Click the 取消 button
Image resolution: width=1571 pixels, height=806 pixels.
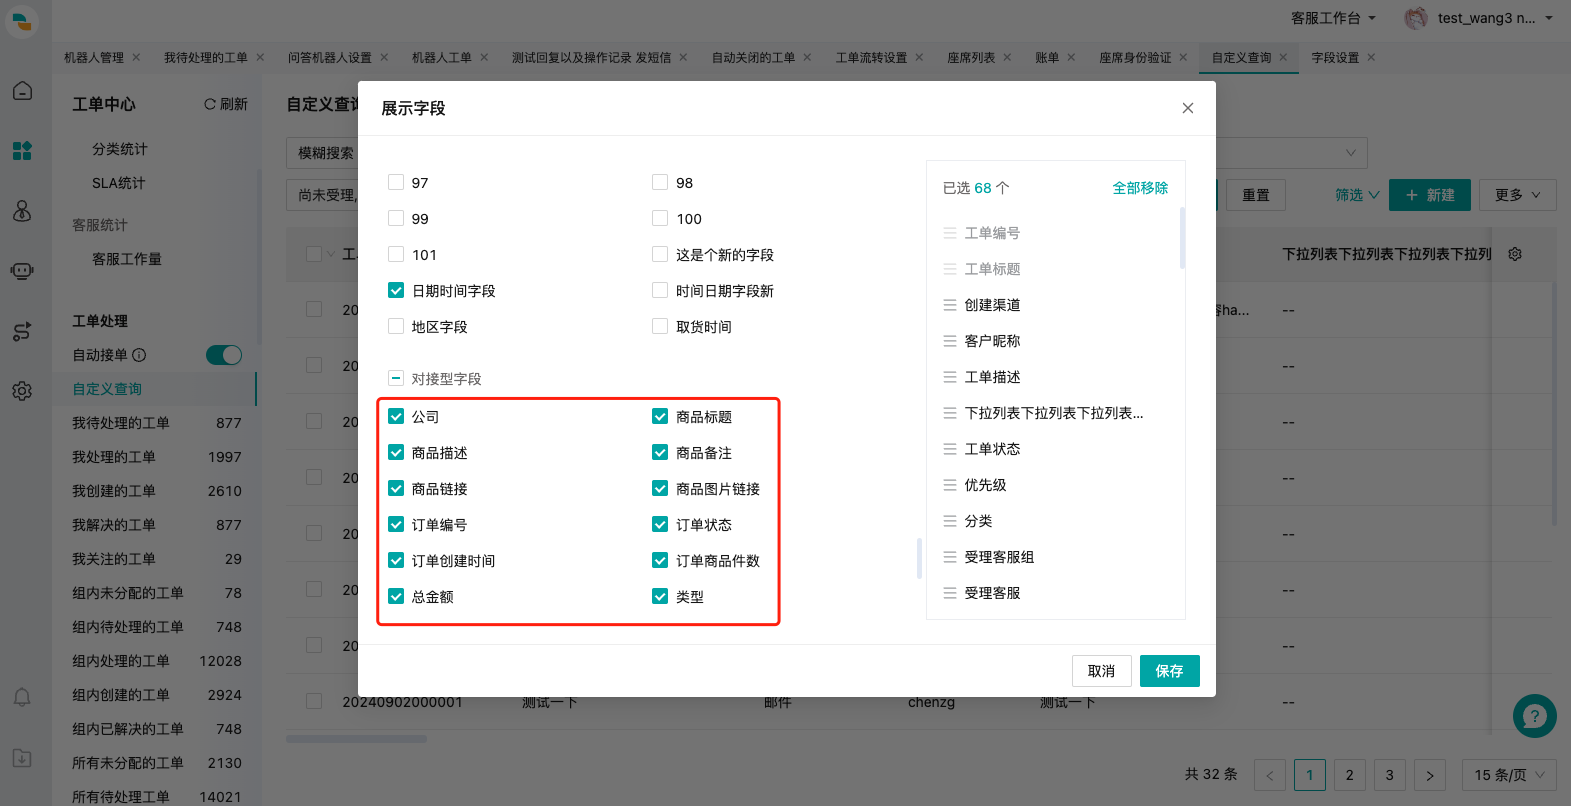(1101, 671)
